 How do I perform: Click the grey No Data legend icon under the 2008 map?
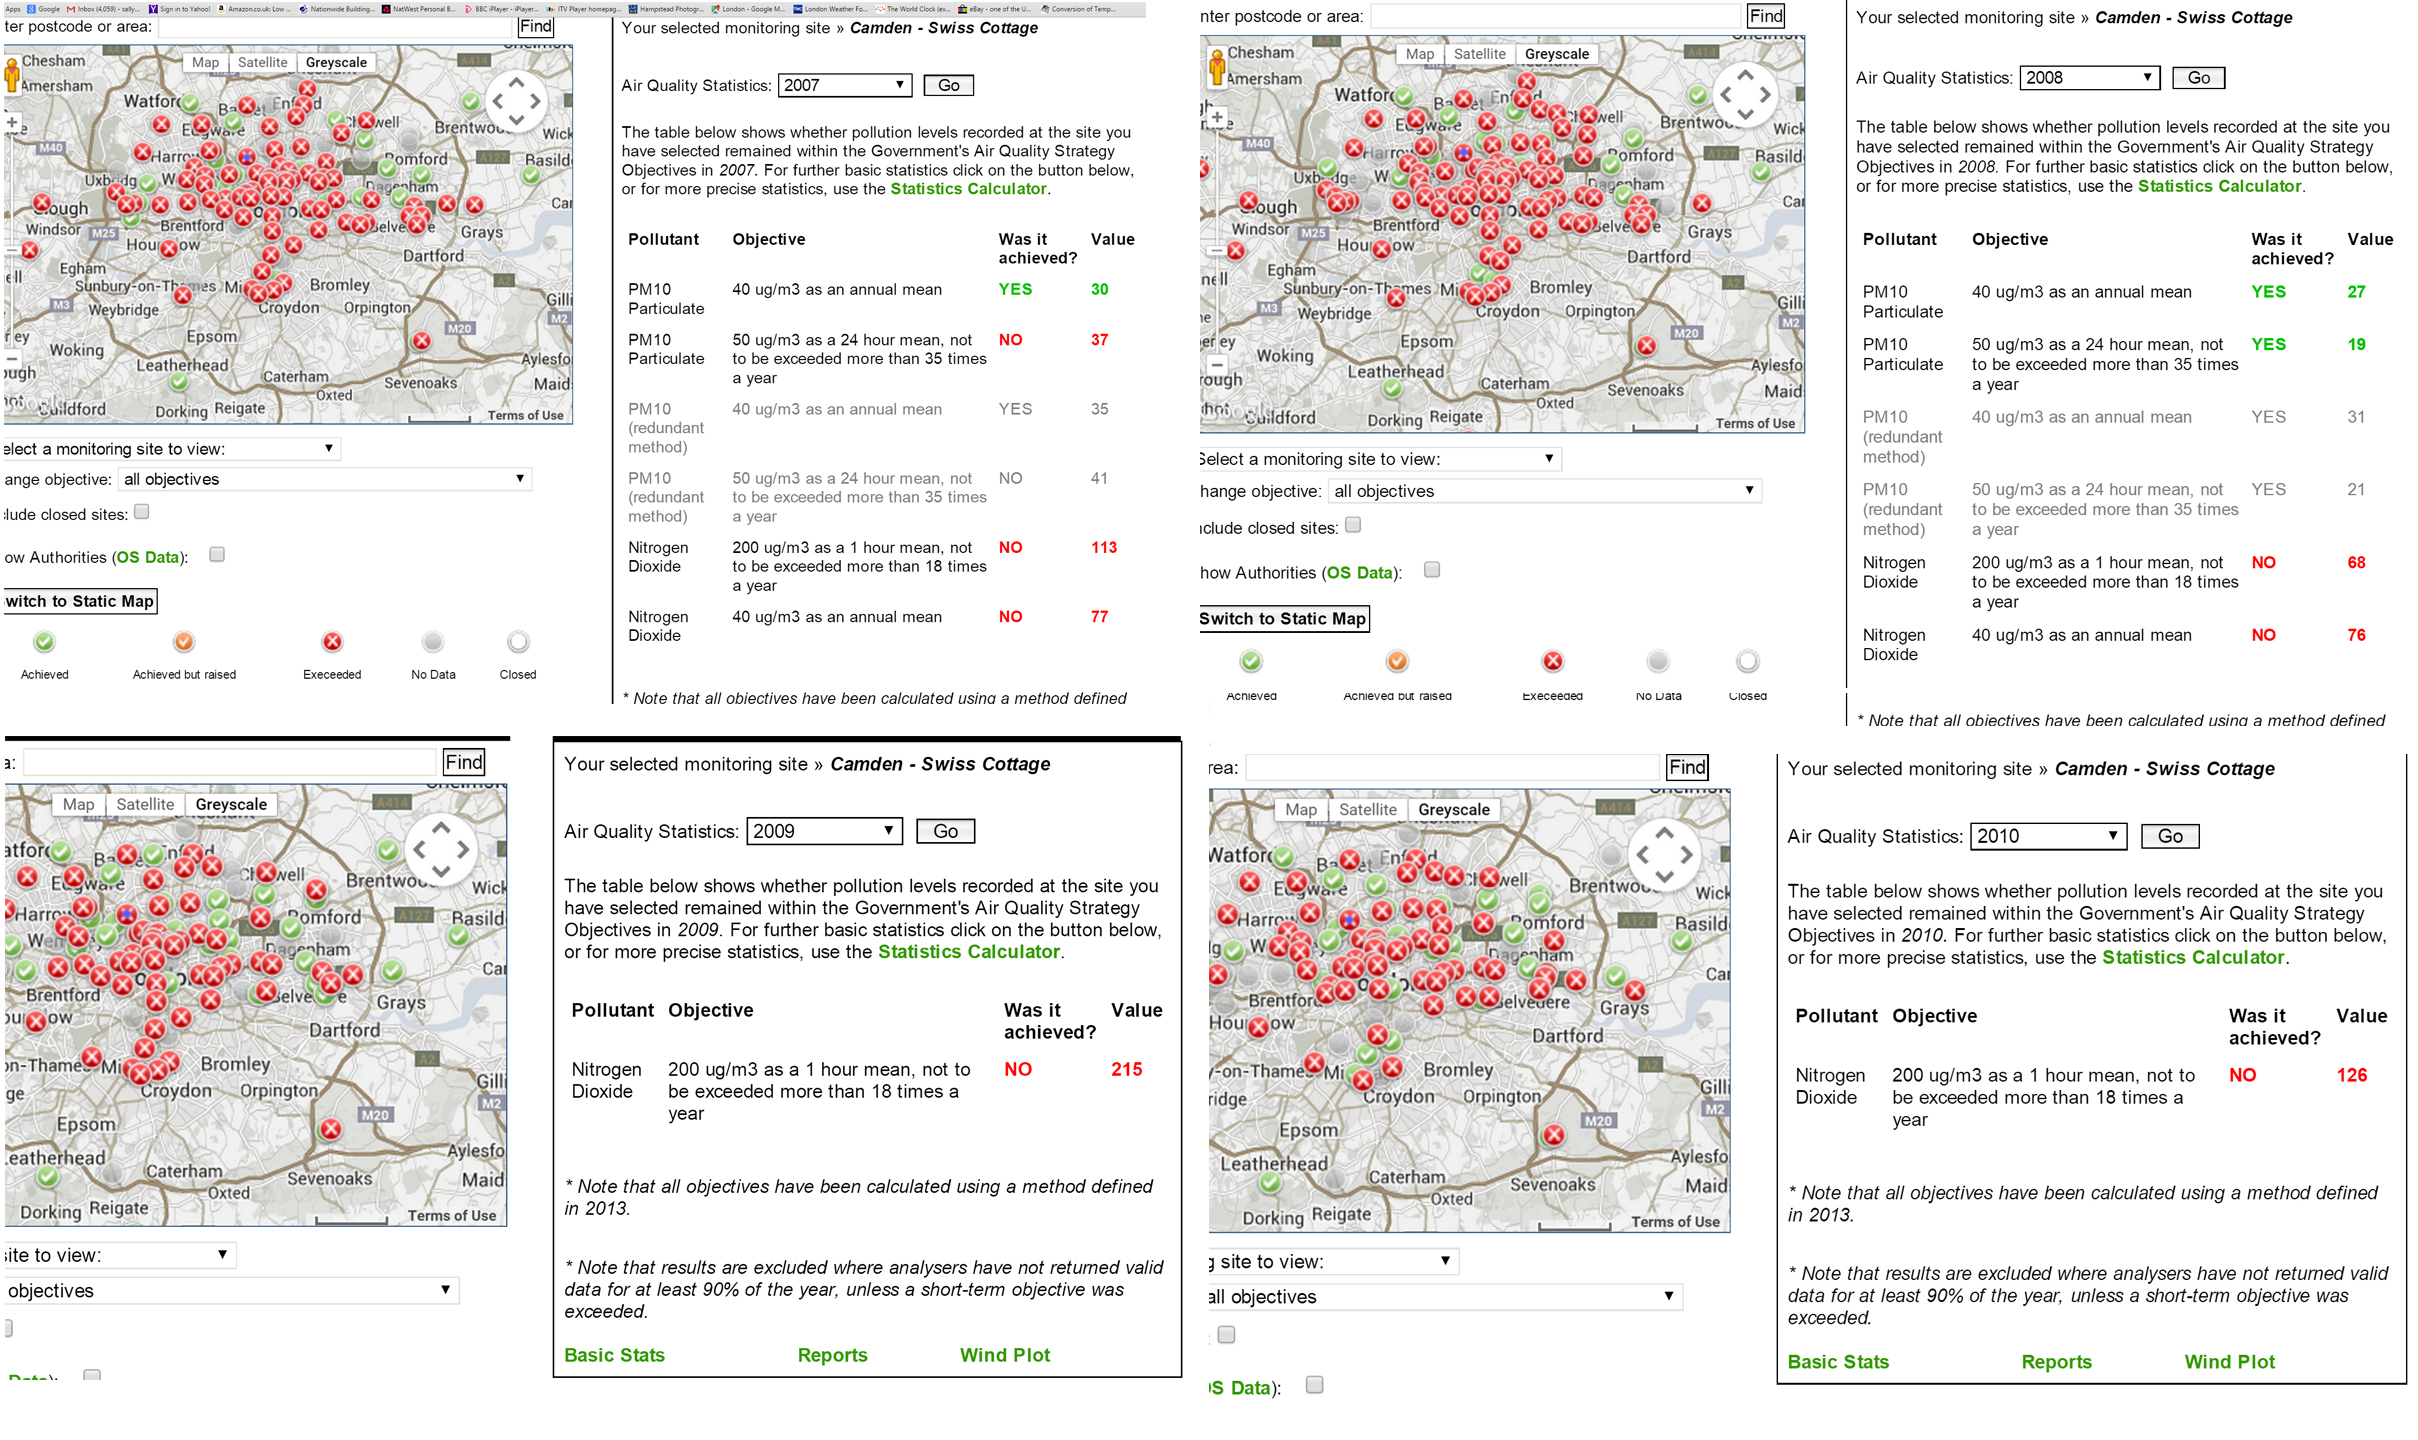1658,661
